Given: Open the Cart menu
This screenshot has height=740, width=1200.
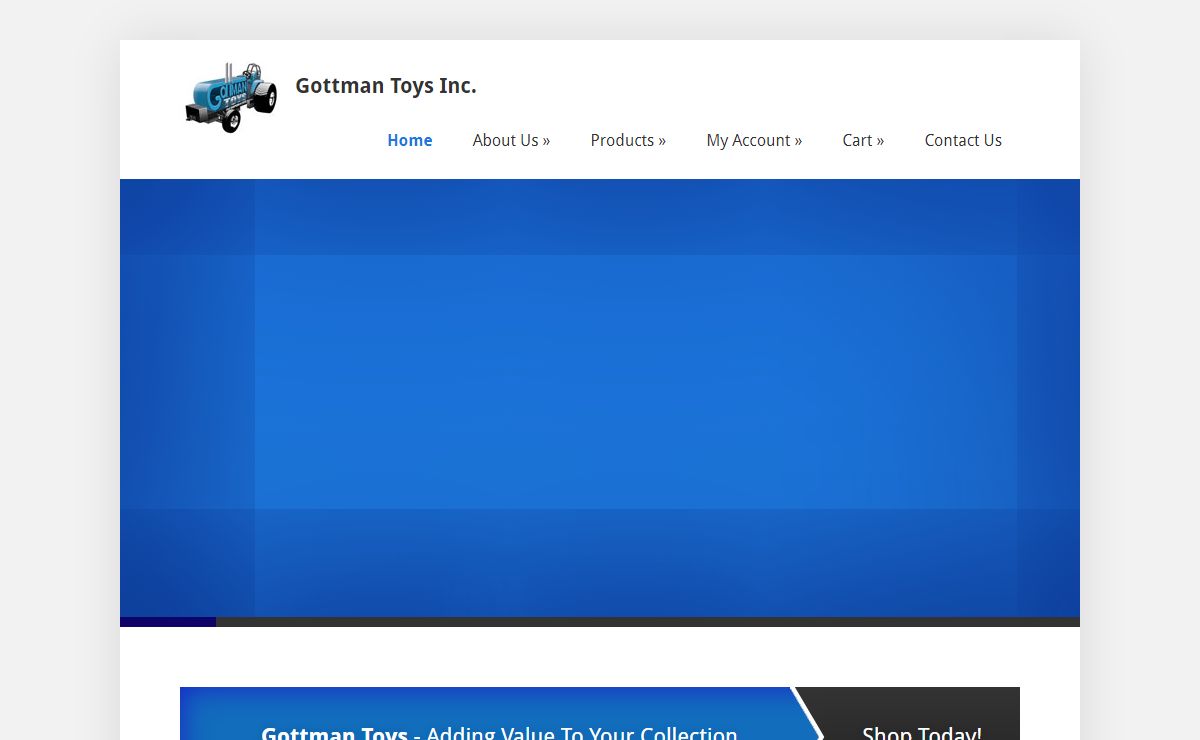Looking at the screenshot, I should tap(863, 140).
